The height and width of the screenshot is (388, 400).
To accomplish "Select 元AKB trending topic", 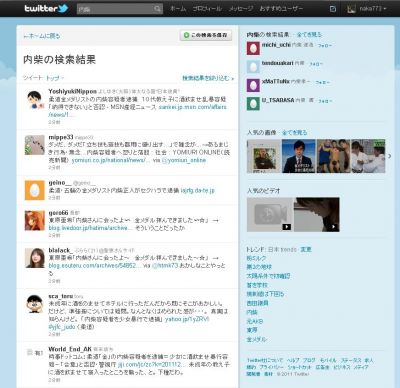I will (x=255, y=321).
